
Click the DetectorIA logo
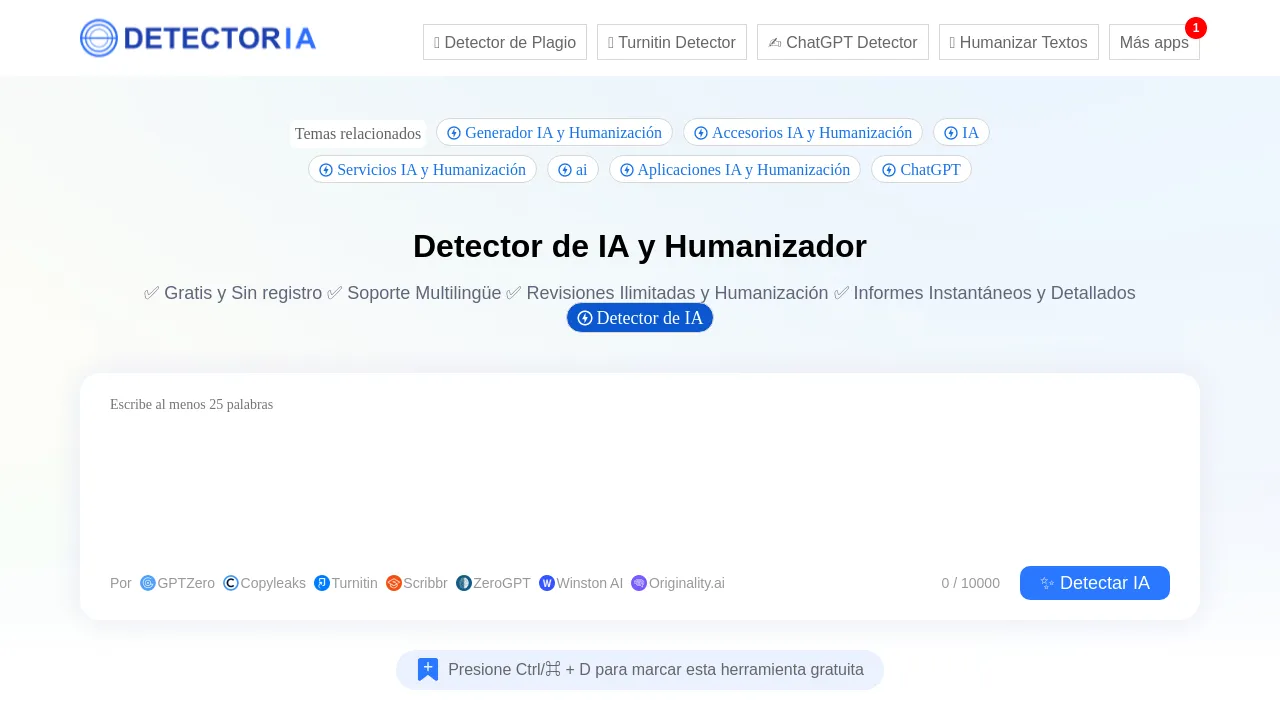198,38
